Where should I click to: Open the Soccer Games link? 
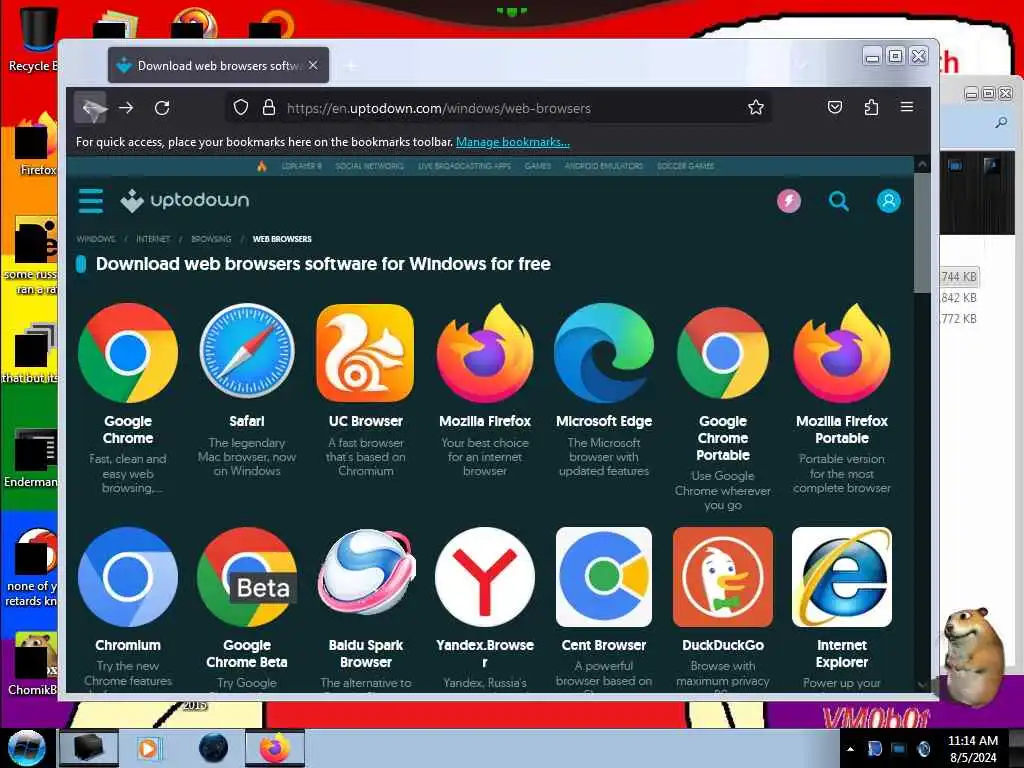(x=685, y=166)
